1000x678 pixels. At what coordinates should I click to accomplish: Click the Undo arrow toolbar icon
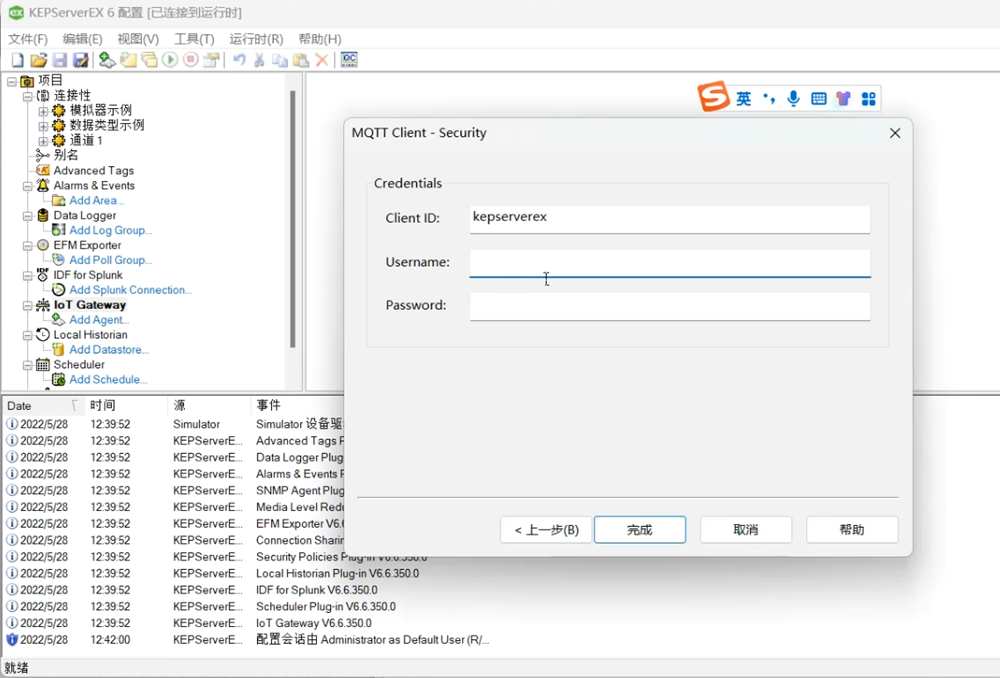click(x=239, y=60)
